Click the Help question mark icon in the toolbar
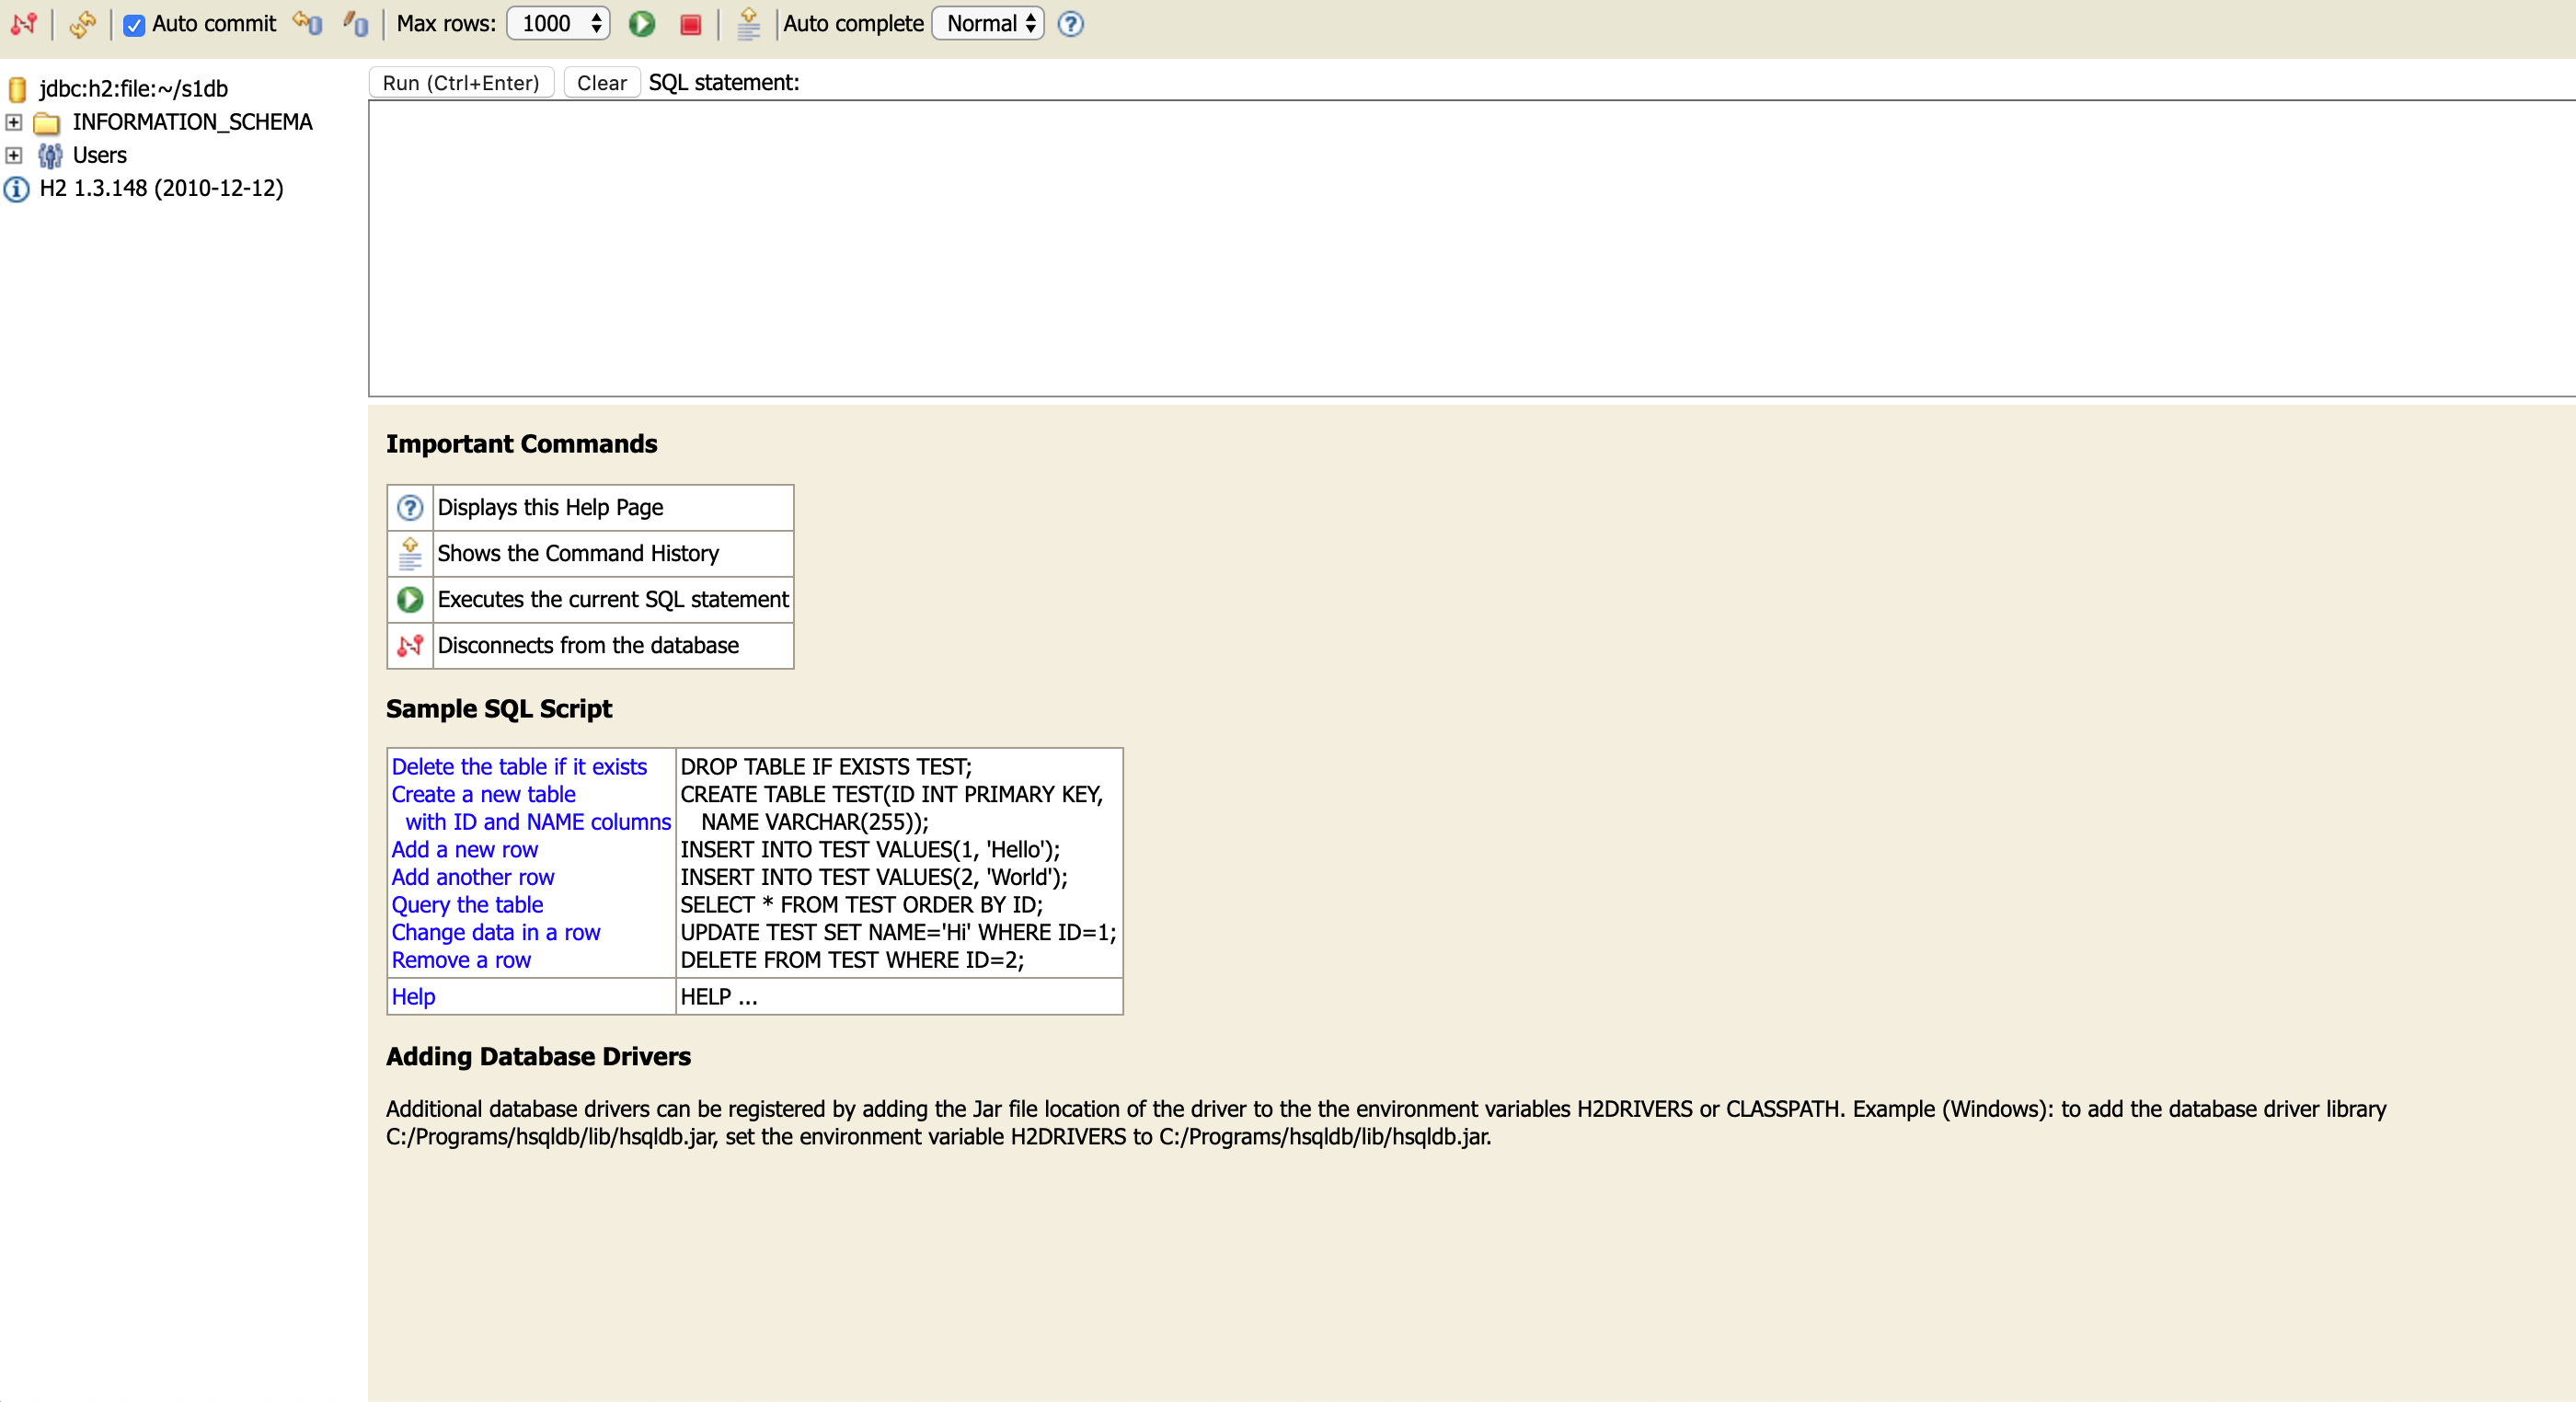2576x1402 pixels. click(x=1070, y=23)
